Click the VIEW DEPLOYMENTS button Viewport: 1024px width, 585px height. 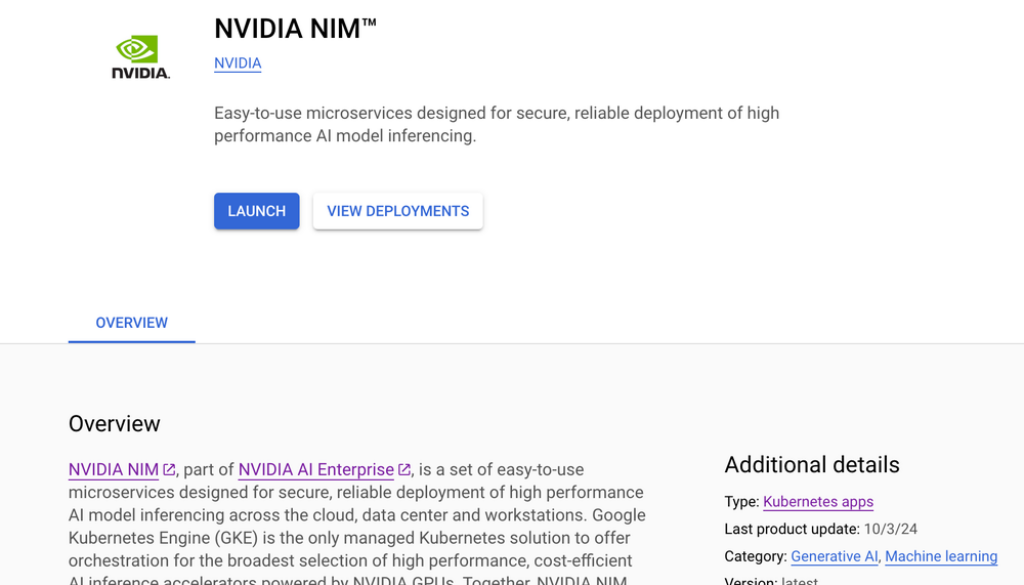[397, 211]
